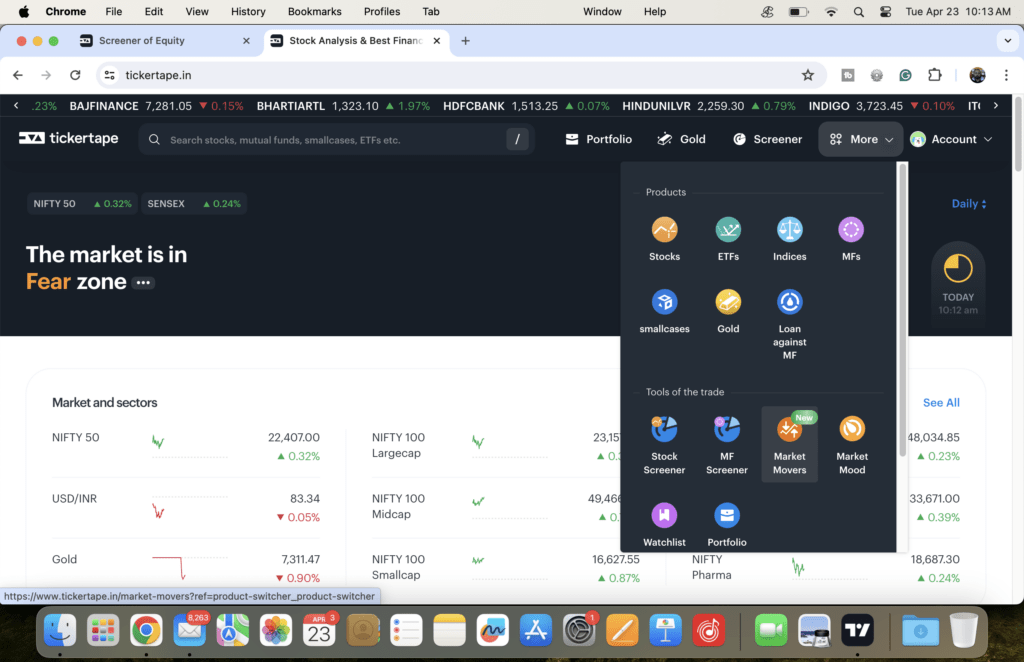Open Bookmarks menu in menu bar
The height and width of the screenshot is (662, 1024).
pos(315,12)
